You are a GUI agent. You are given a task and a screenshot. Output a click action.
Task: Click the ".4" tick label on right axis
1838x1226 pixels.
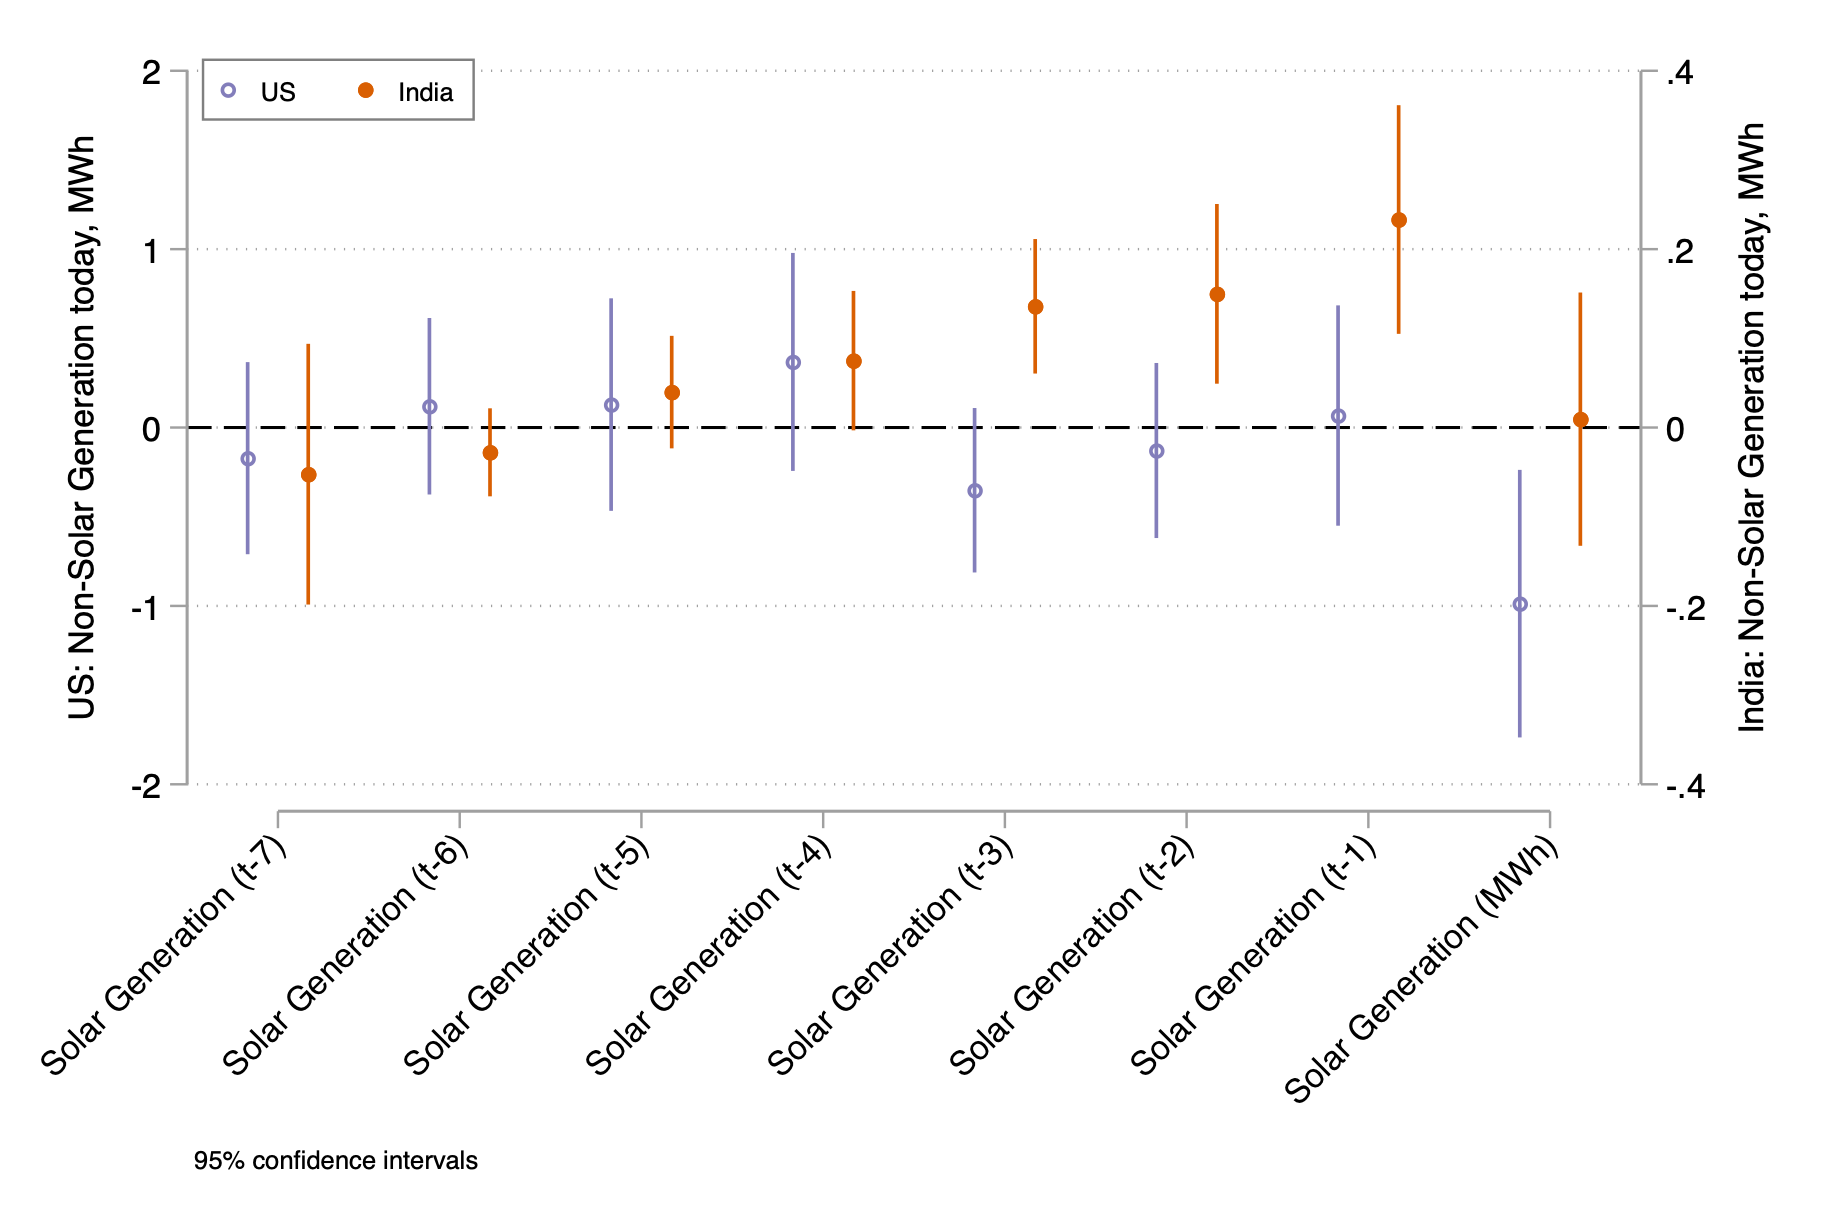[1676, 72]
